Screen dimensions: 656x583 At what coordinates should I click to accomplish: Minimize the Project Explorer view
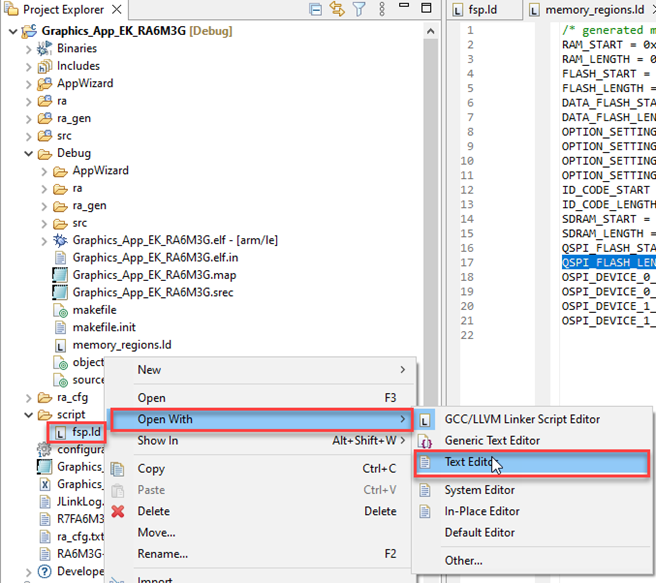click(404, 5)
